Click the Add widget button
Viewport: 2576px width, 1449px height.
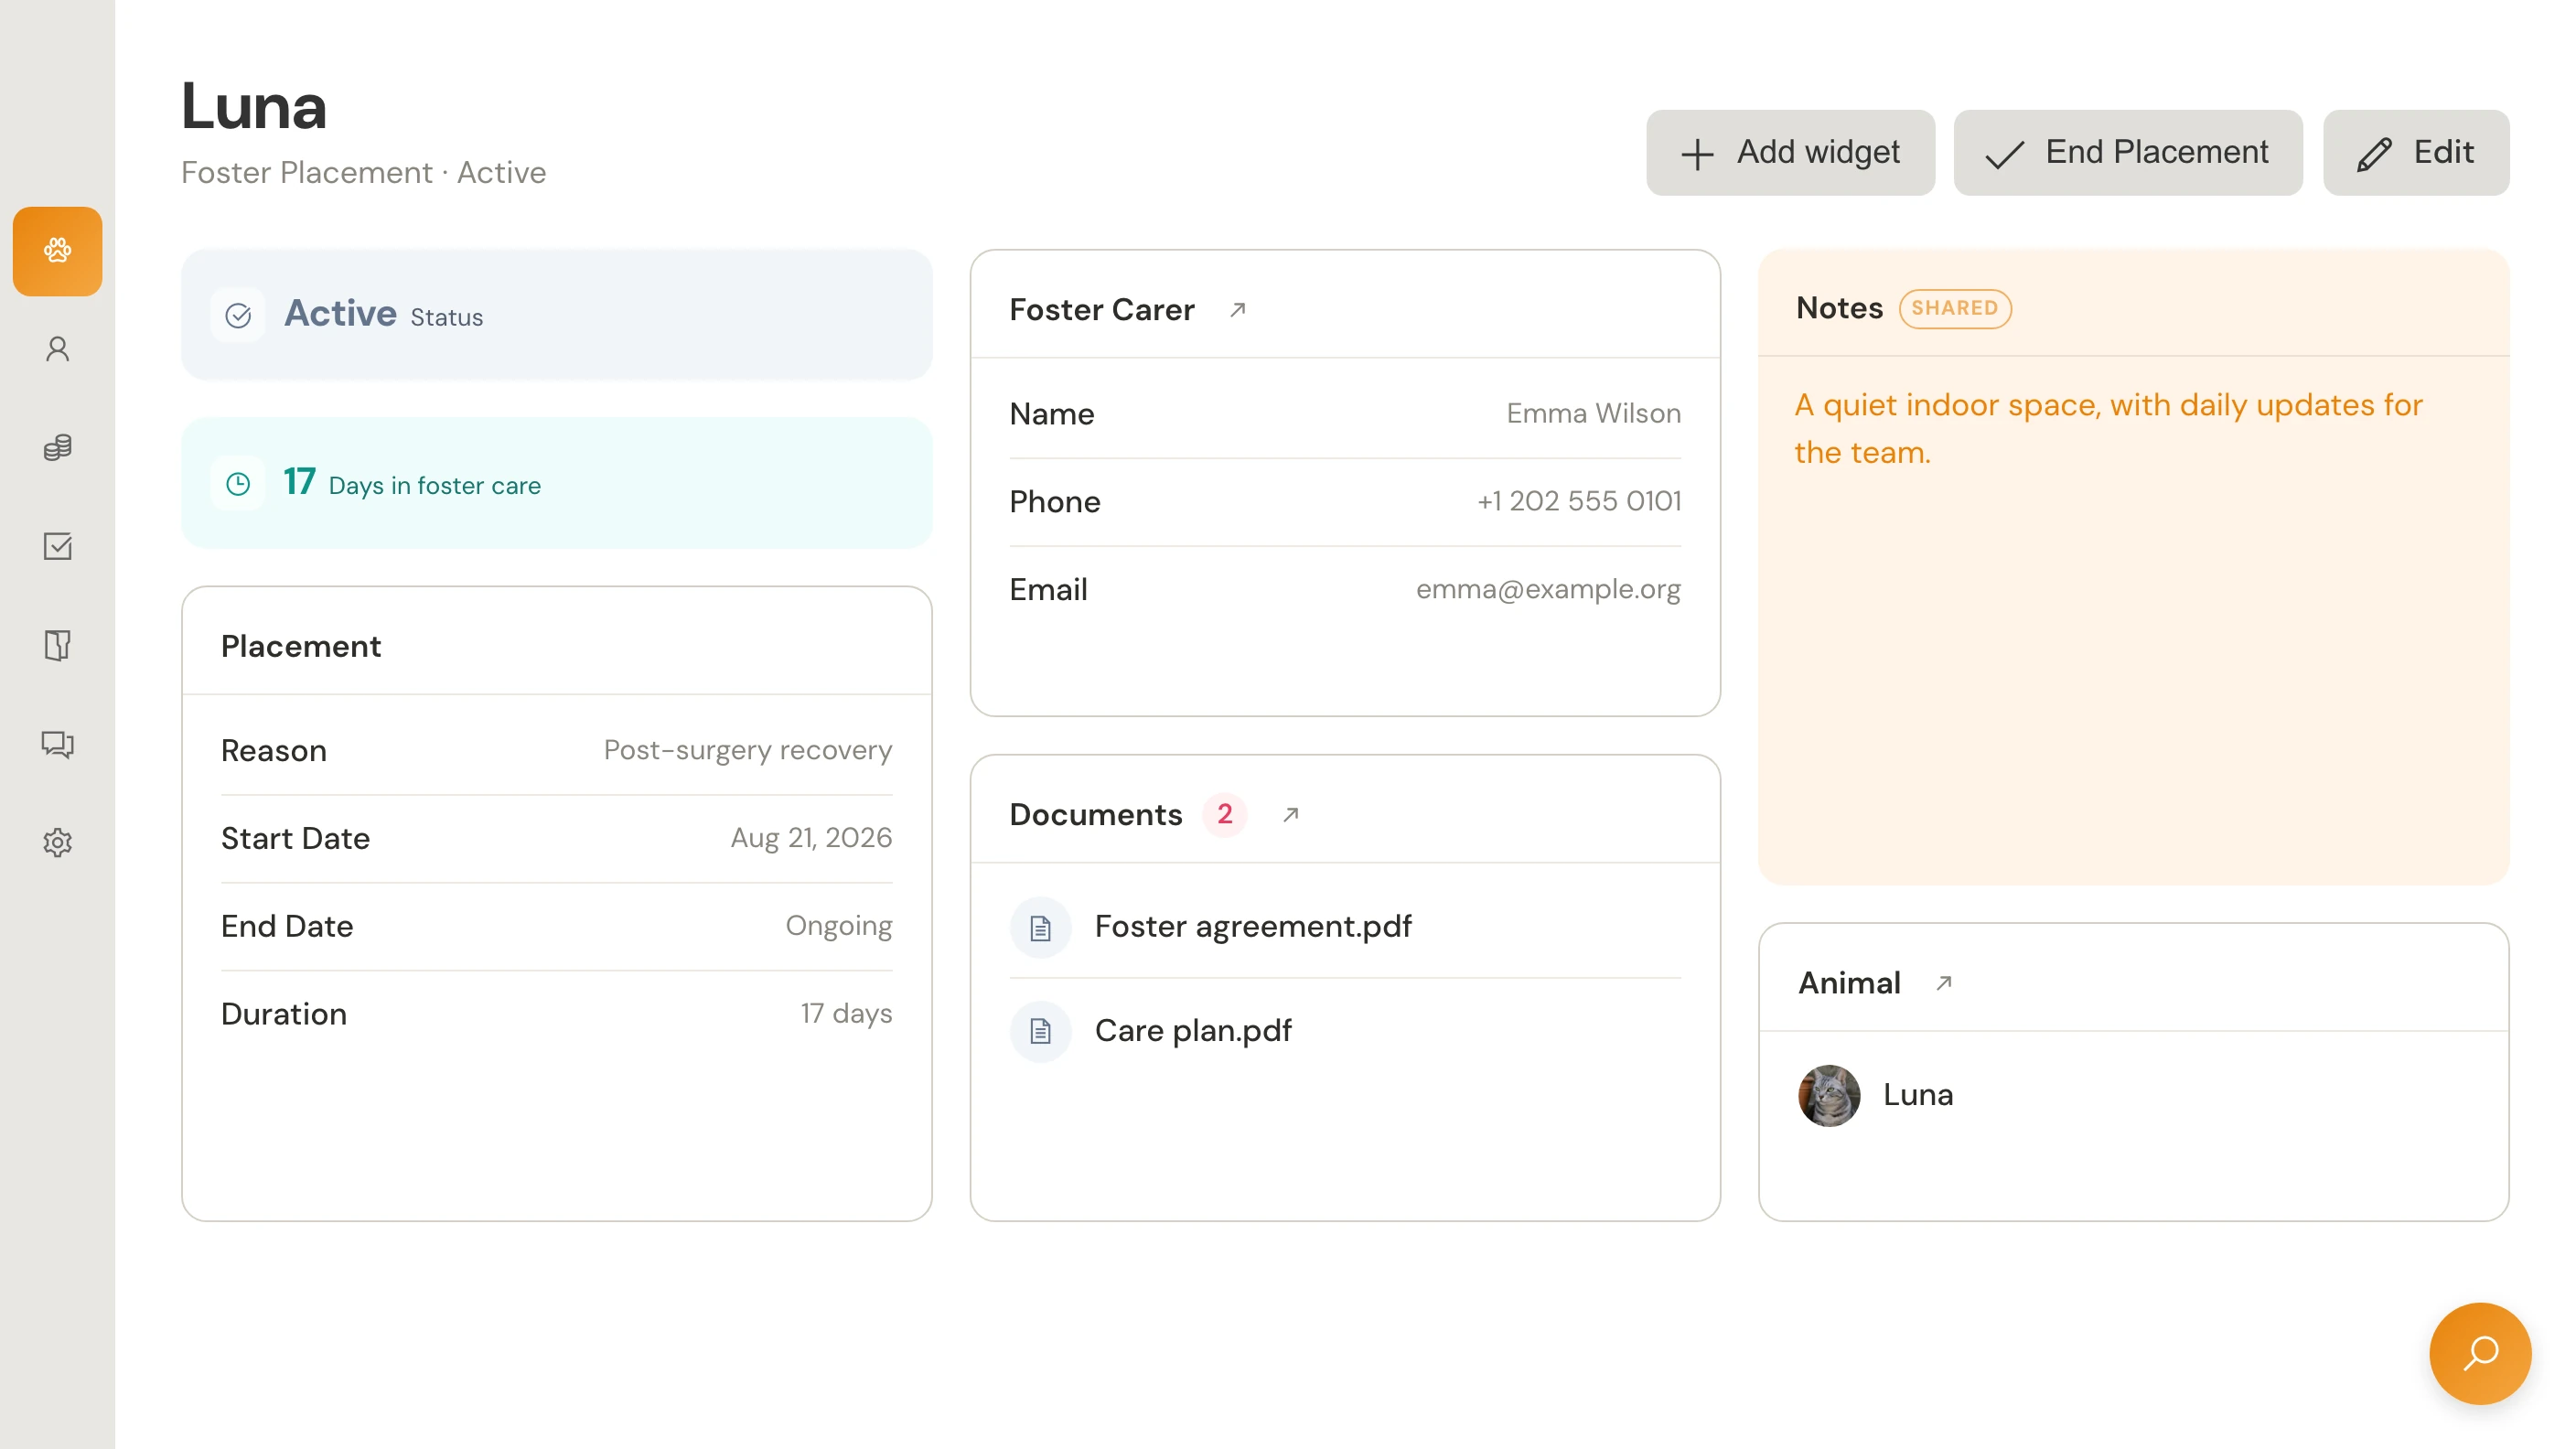tap(1790, 152)
